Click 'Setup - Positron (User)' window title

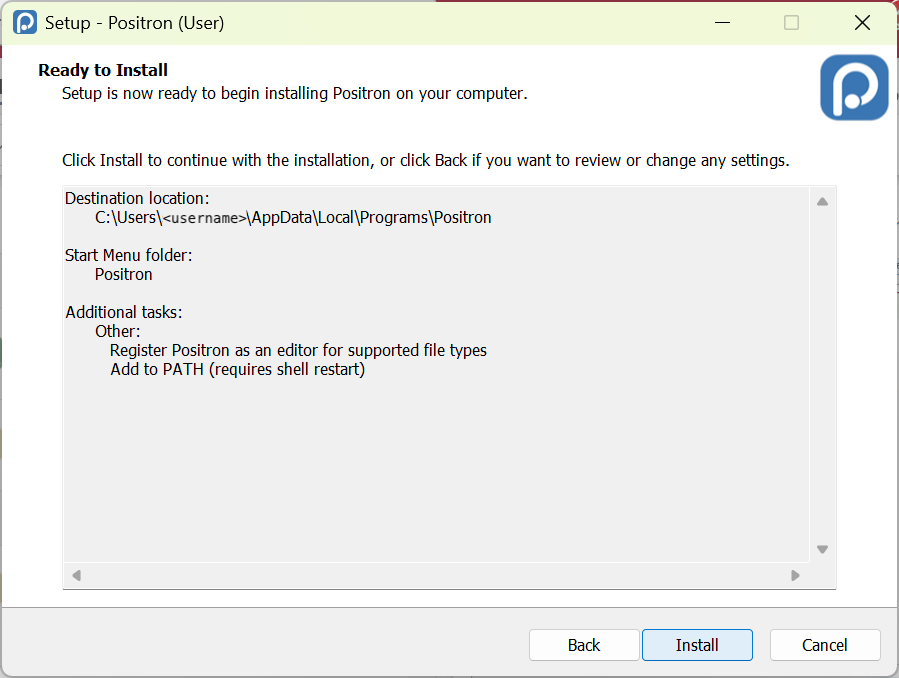coord(135,23)
